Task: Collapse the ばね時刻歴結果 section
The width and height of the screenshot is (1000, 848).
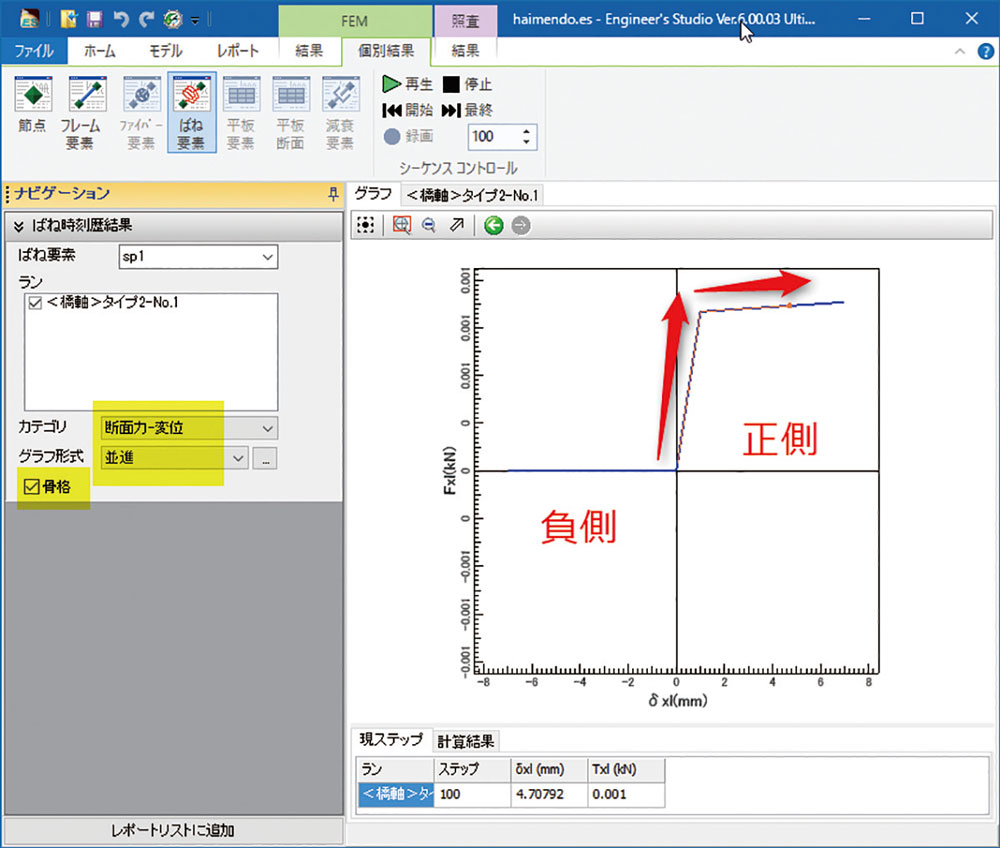Action: tap(18, 226)
